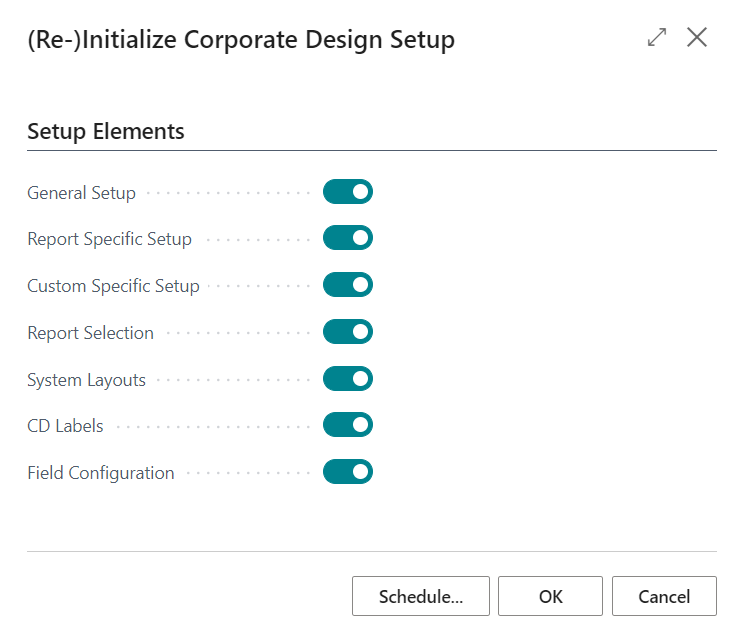The height and width of the screenshot is (642, 742).
Task: Select the General Setup label
Action: tap(81, 193)
